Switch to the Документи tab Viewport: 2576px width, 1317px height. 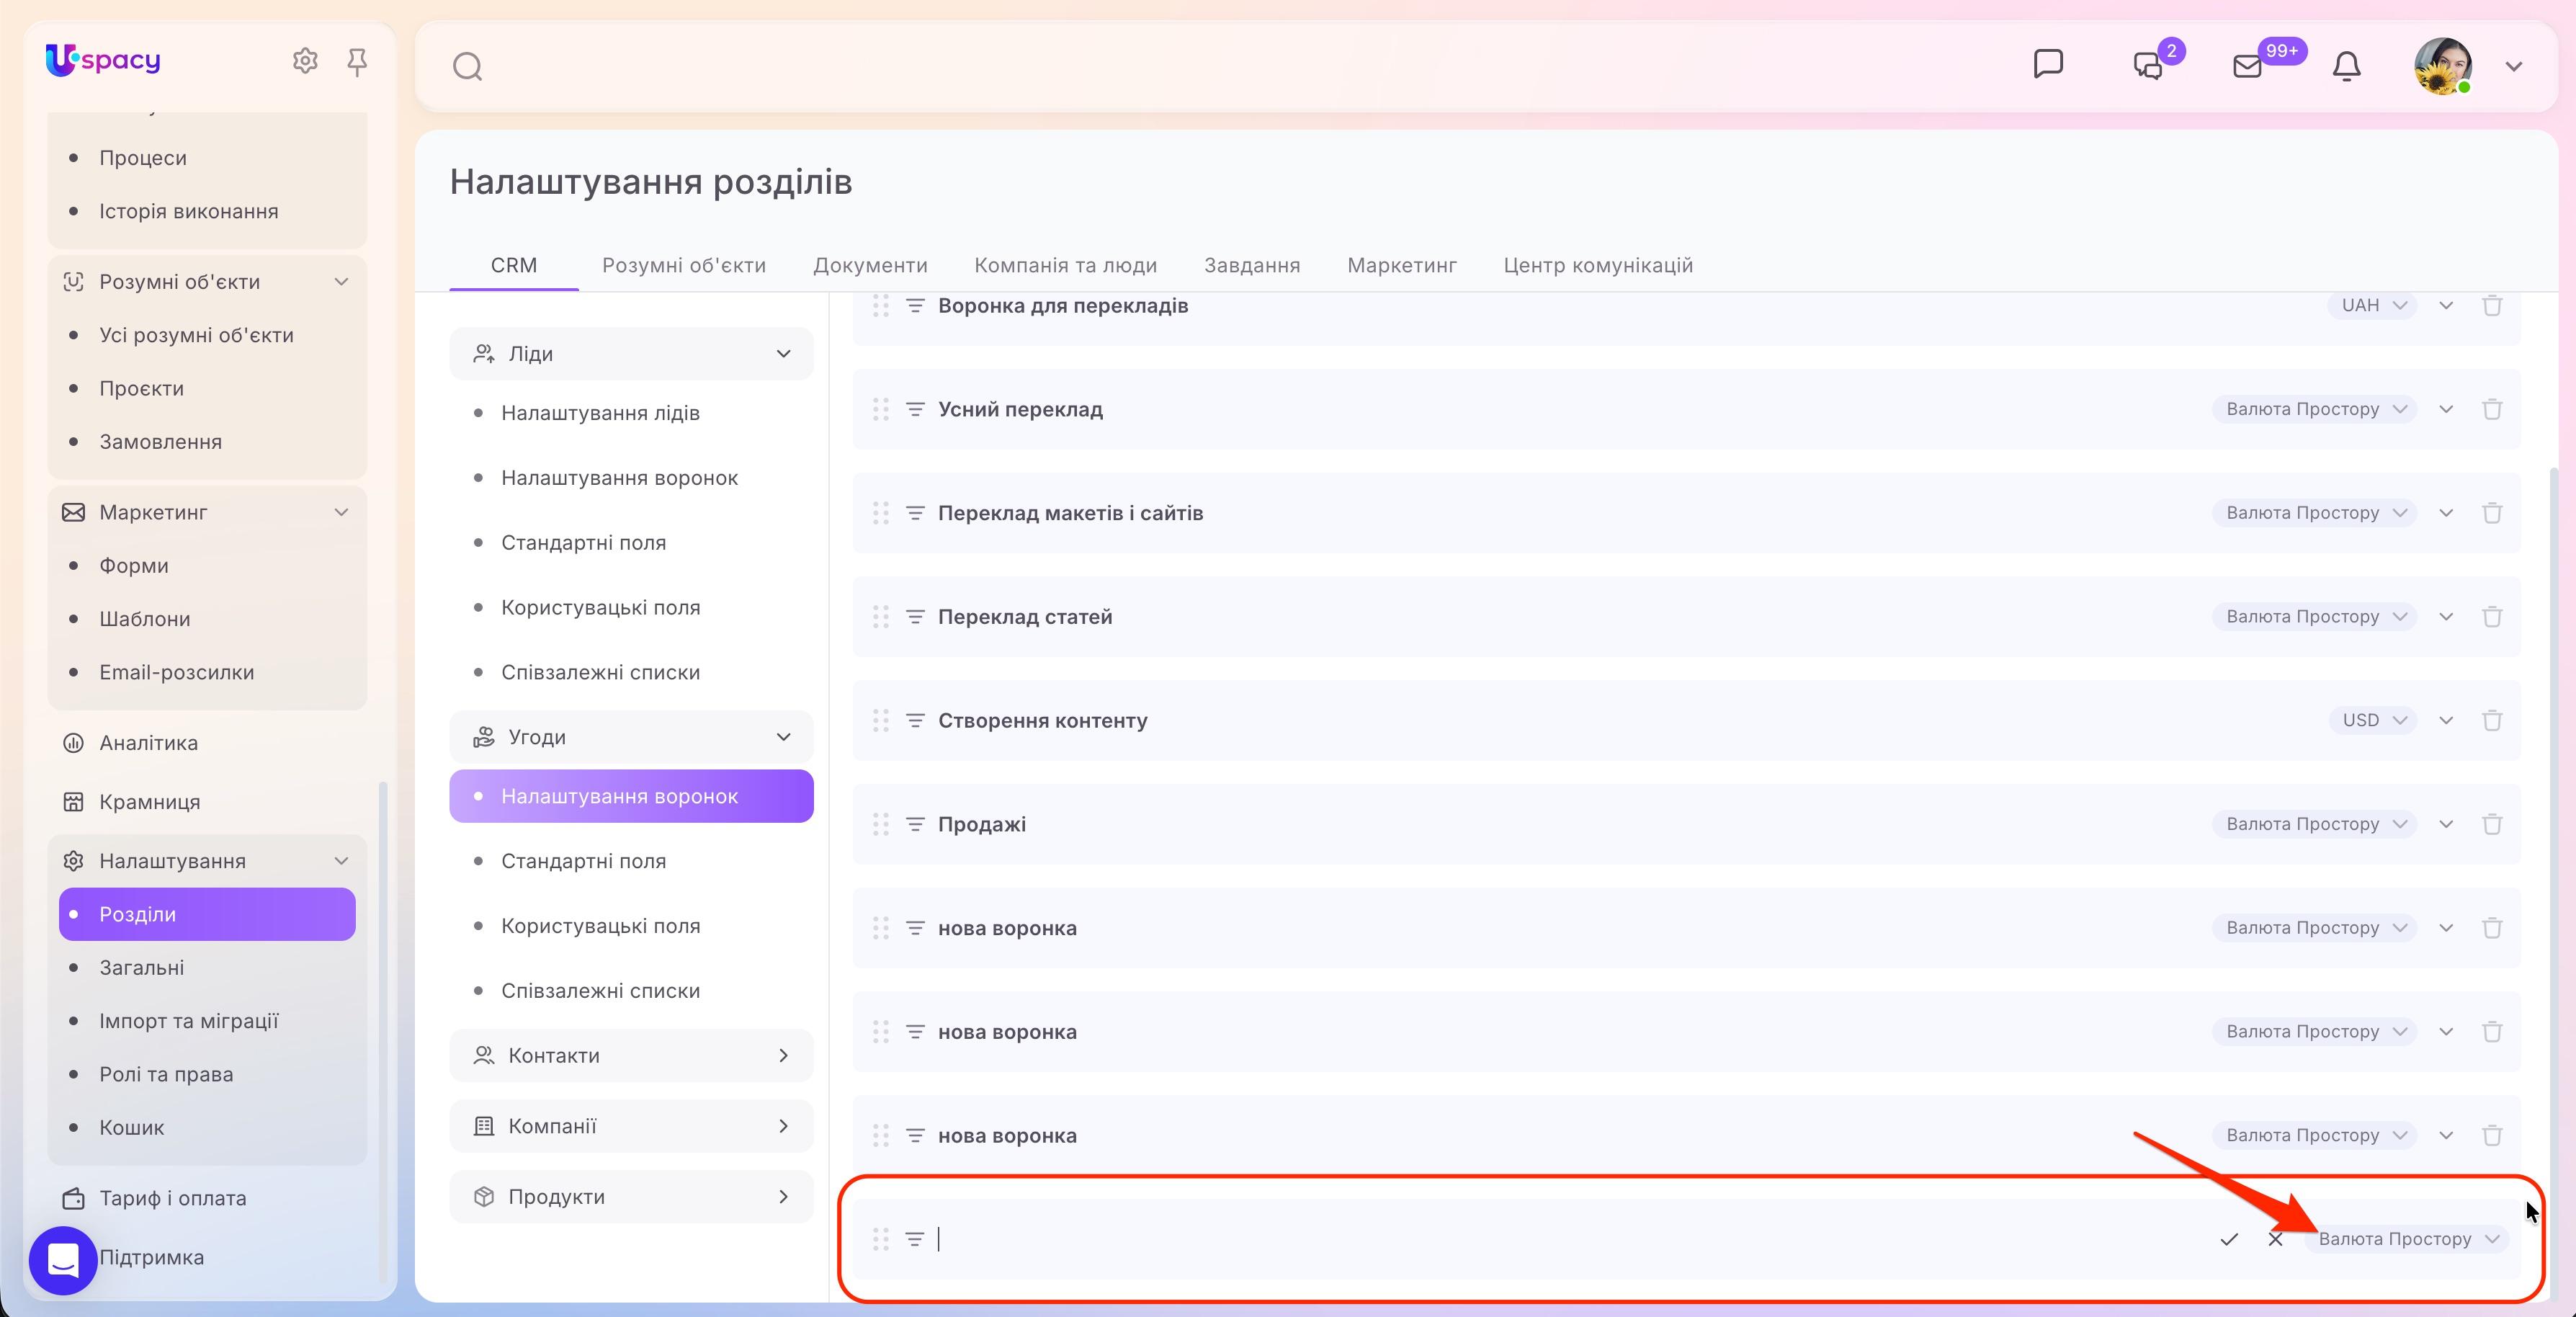pos(870,265)
